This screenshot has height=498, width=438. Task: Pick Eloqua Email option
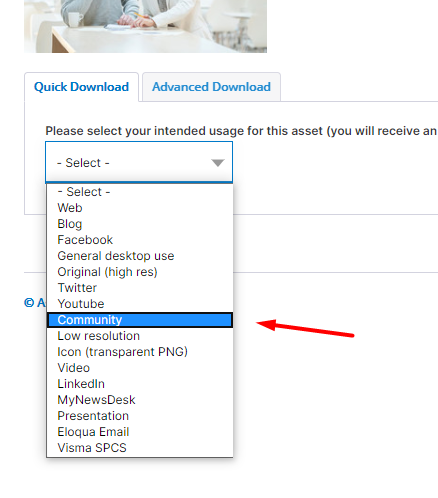click(x=140, y=432)
